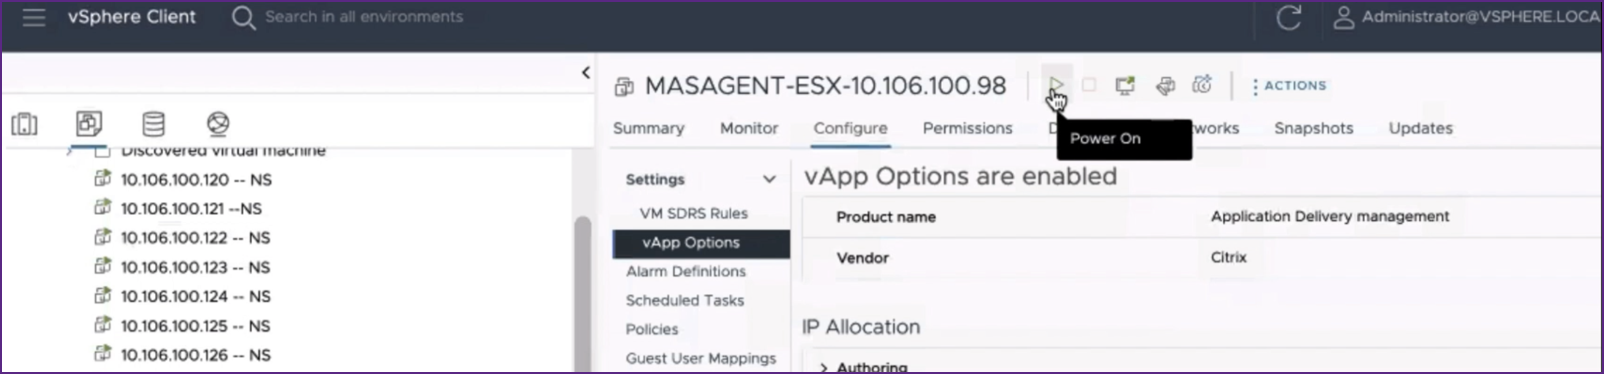This screenshot has height=374, width=1604.
Task: Collapse the Settings section chevron
Action: pyautogui.click(x=769, y=180)
